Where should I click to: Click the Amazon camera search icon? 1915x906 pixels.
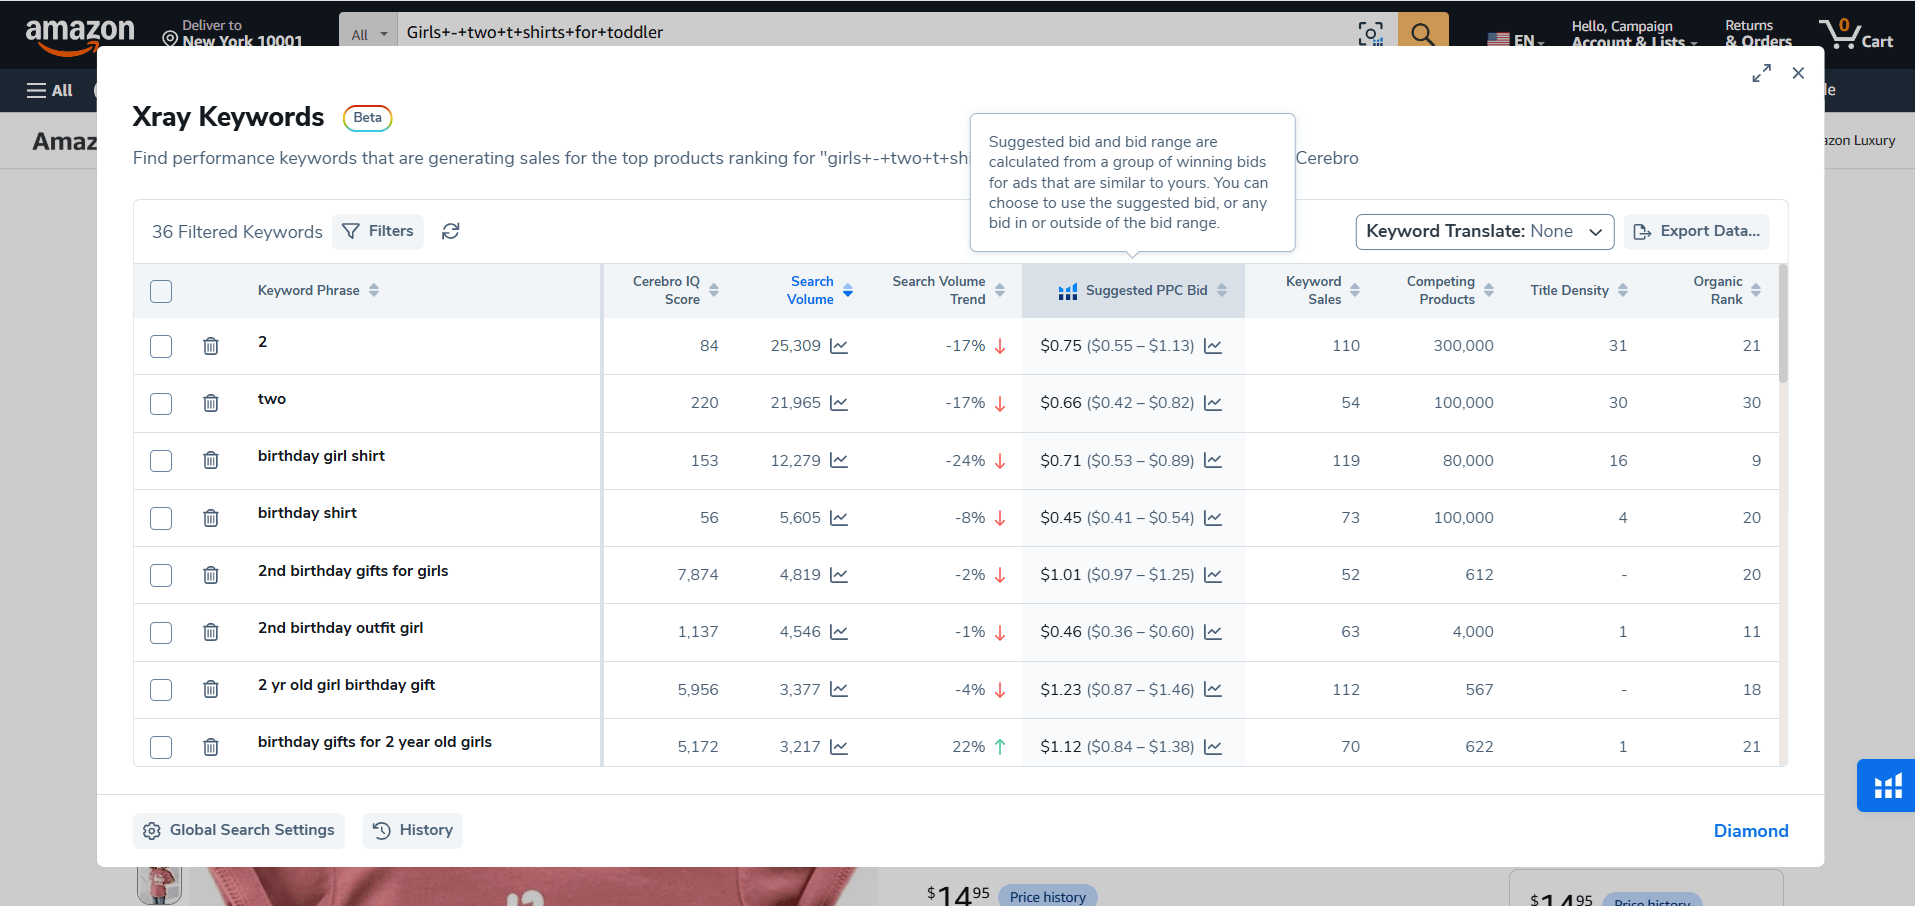click(x=1371, y=34)
